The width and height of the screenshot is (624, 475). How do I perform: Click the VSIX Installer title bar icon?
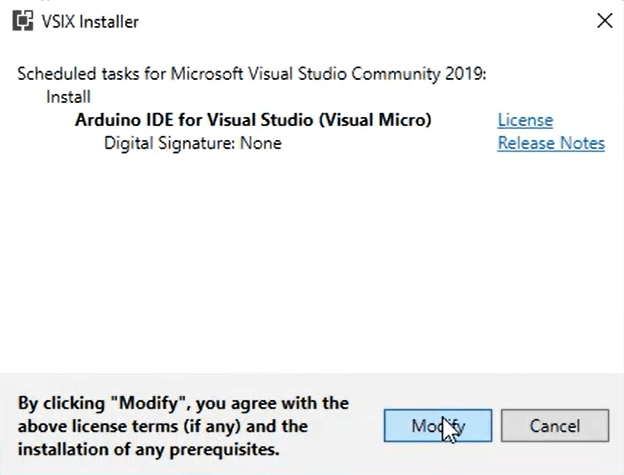pyautogui.click(x=23, y=21)
